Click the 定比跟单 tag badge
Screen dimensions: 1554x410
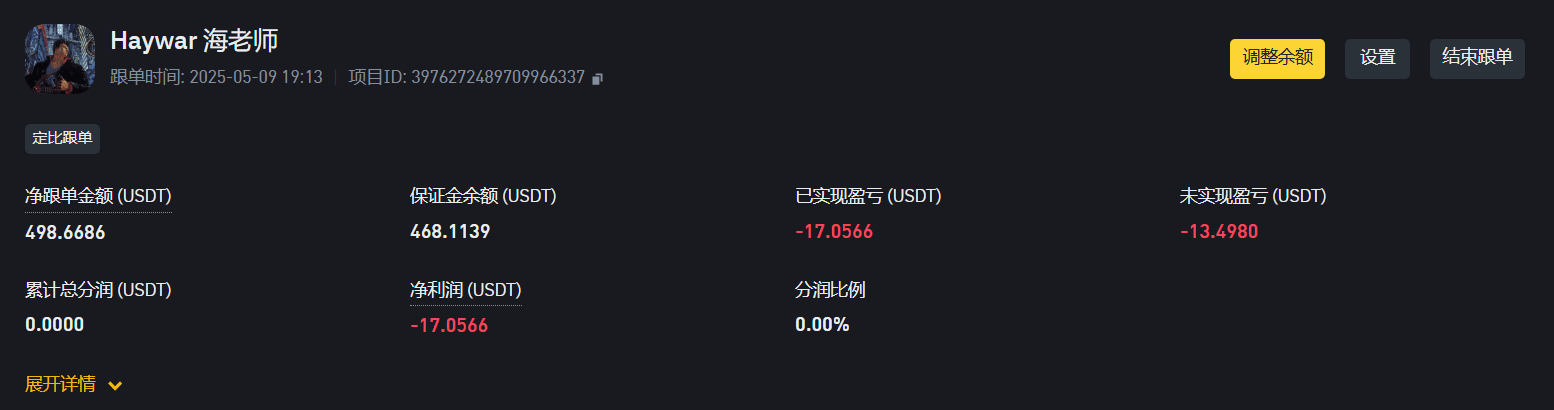click(62, 139)
